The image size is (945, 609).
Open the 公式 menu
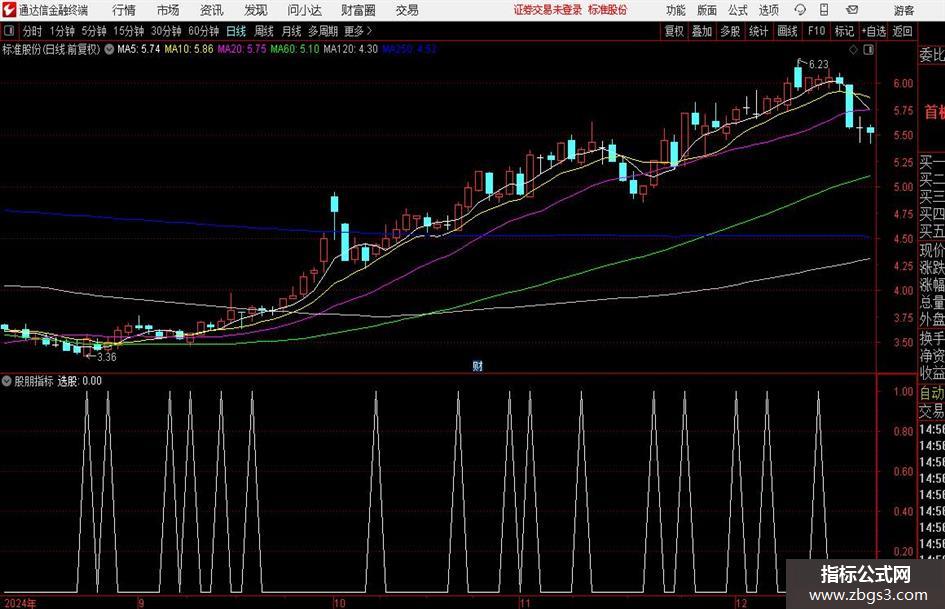click(738, 10)
